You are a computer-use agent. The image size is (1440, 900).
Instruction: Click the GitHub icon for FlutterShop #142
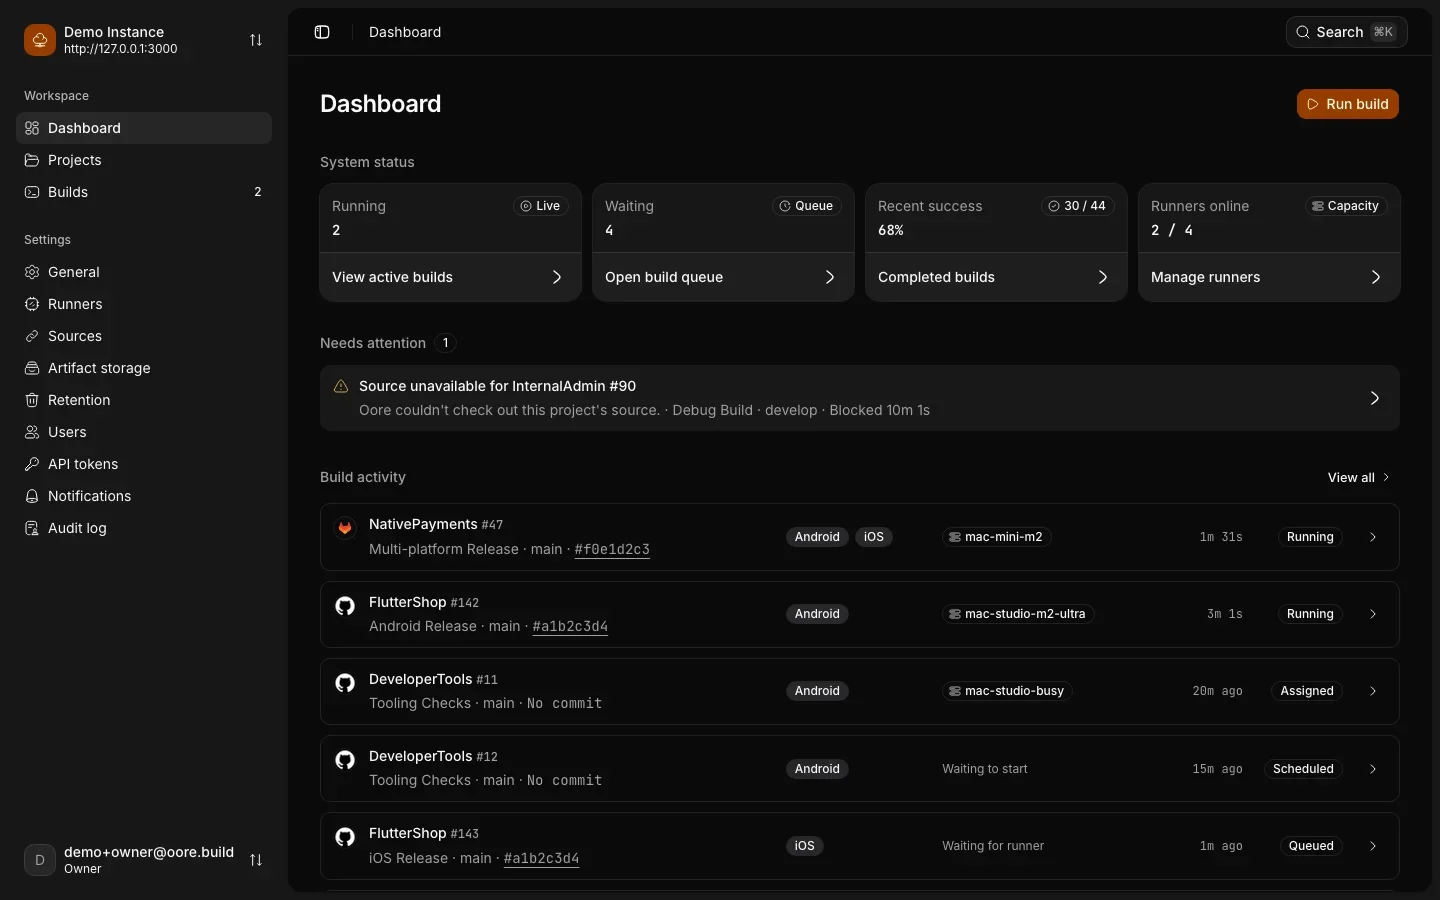click(x=345, y=605)
